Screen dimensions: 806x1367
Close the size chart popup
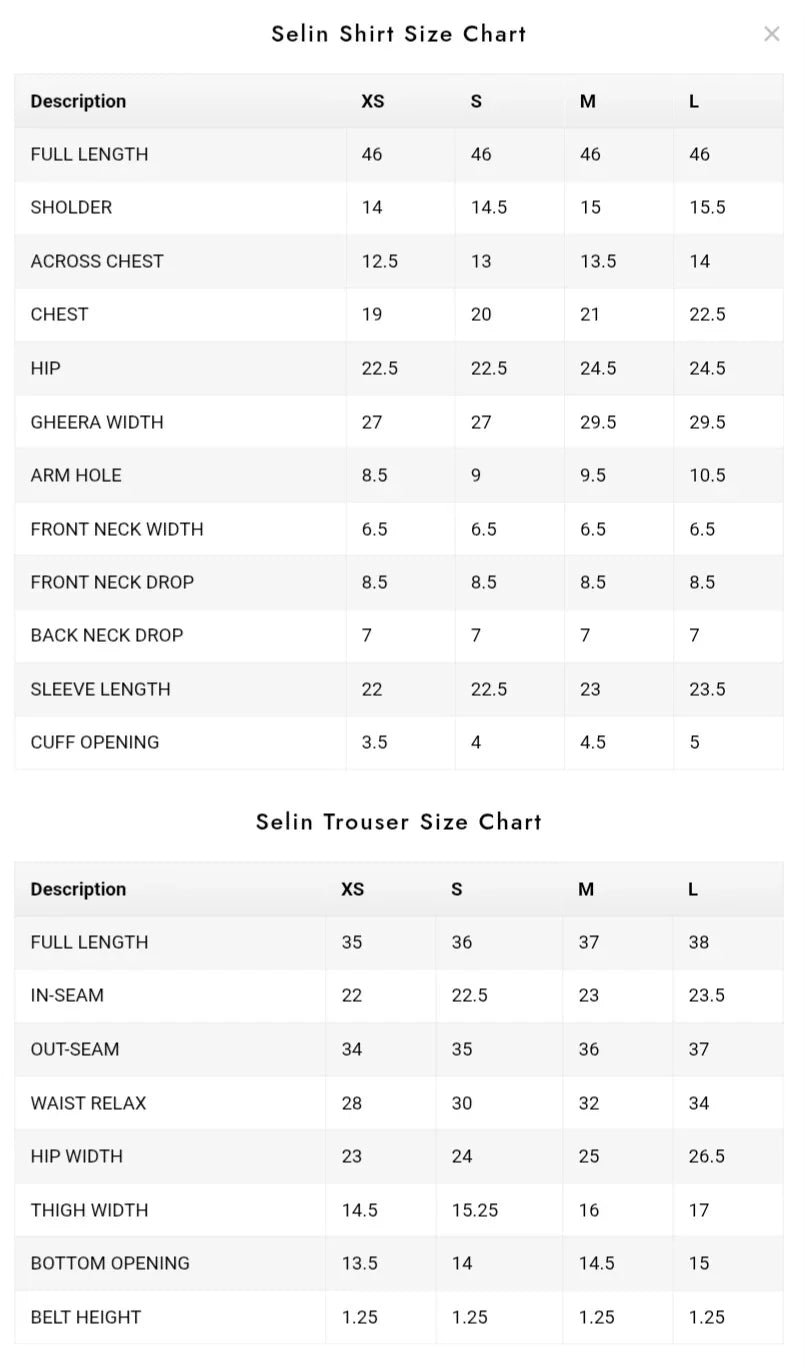(x=771, y=34)
